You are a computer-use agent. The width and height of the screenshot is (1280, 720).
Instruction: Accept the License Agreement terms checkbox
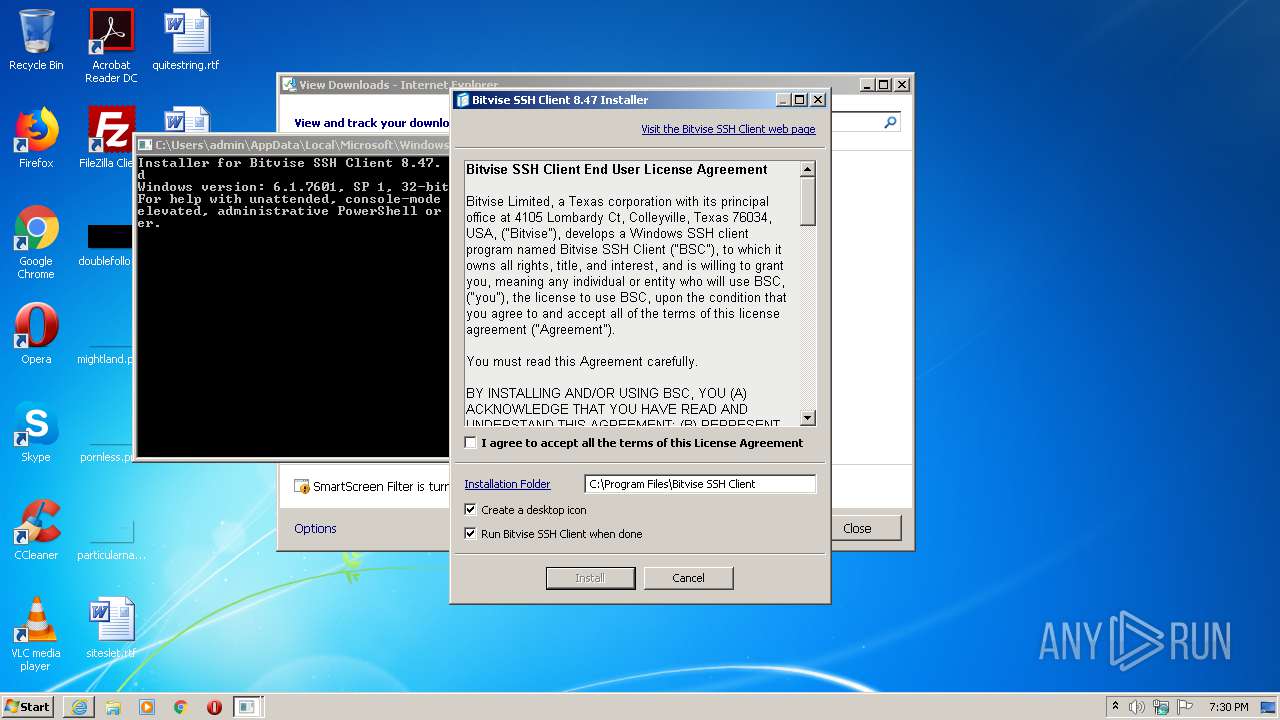pyautogui.click(x=471, y=443)
